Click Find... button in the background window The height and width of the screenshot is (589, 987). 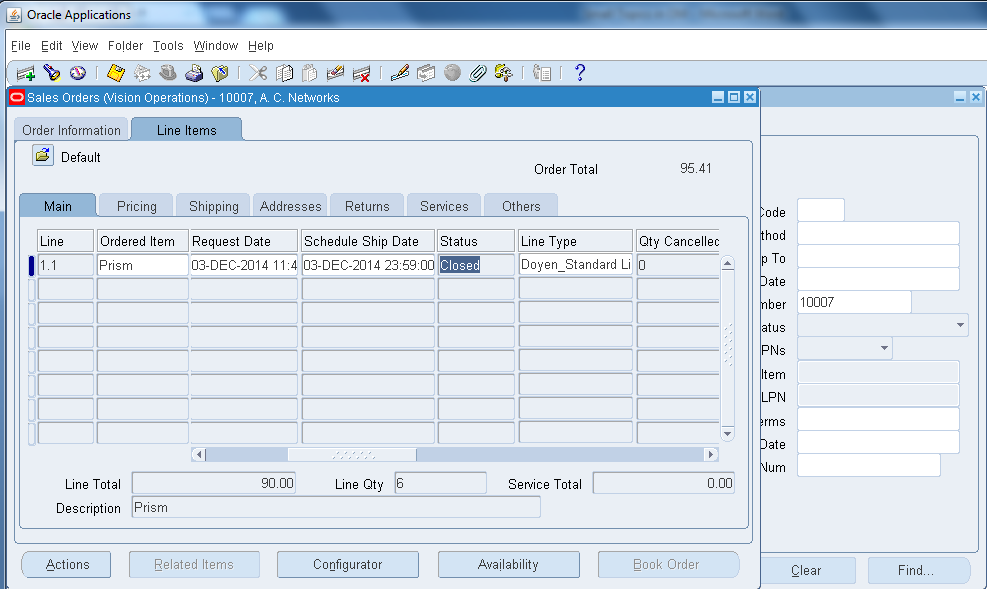click(918, 570)
